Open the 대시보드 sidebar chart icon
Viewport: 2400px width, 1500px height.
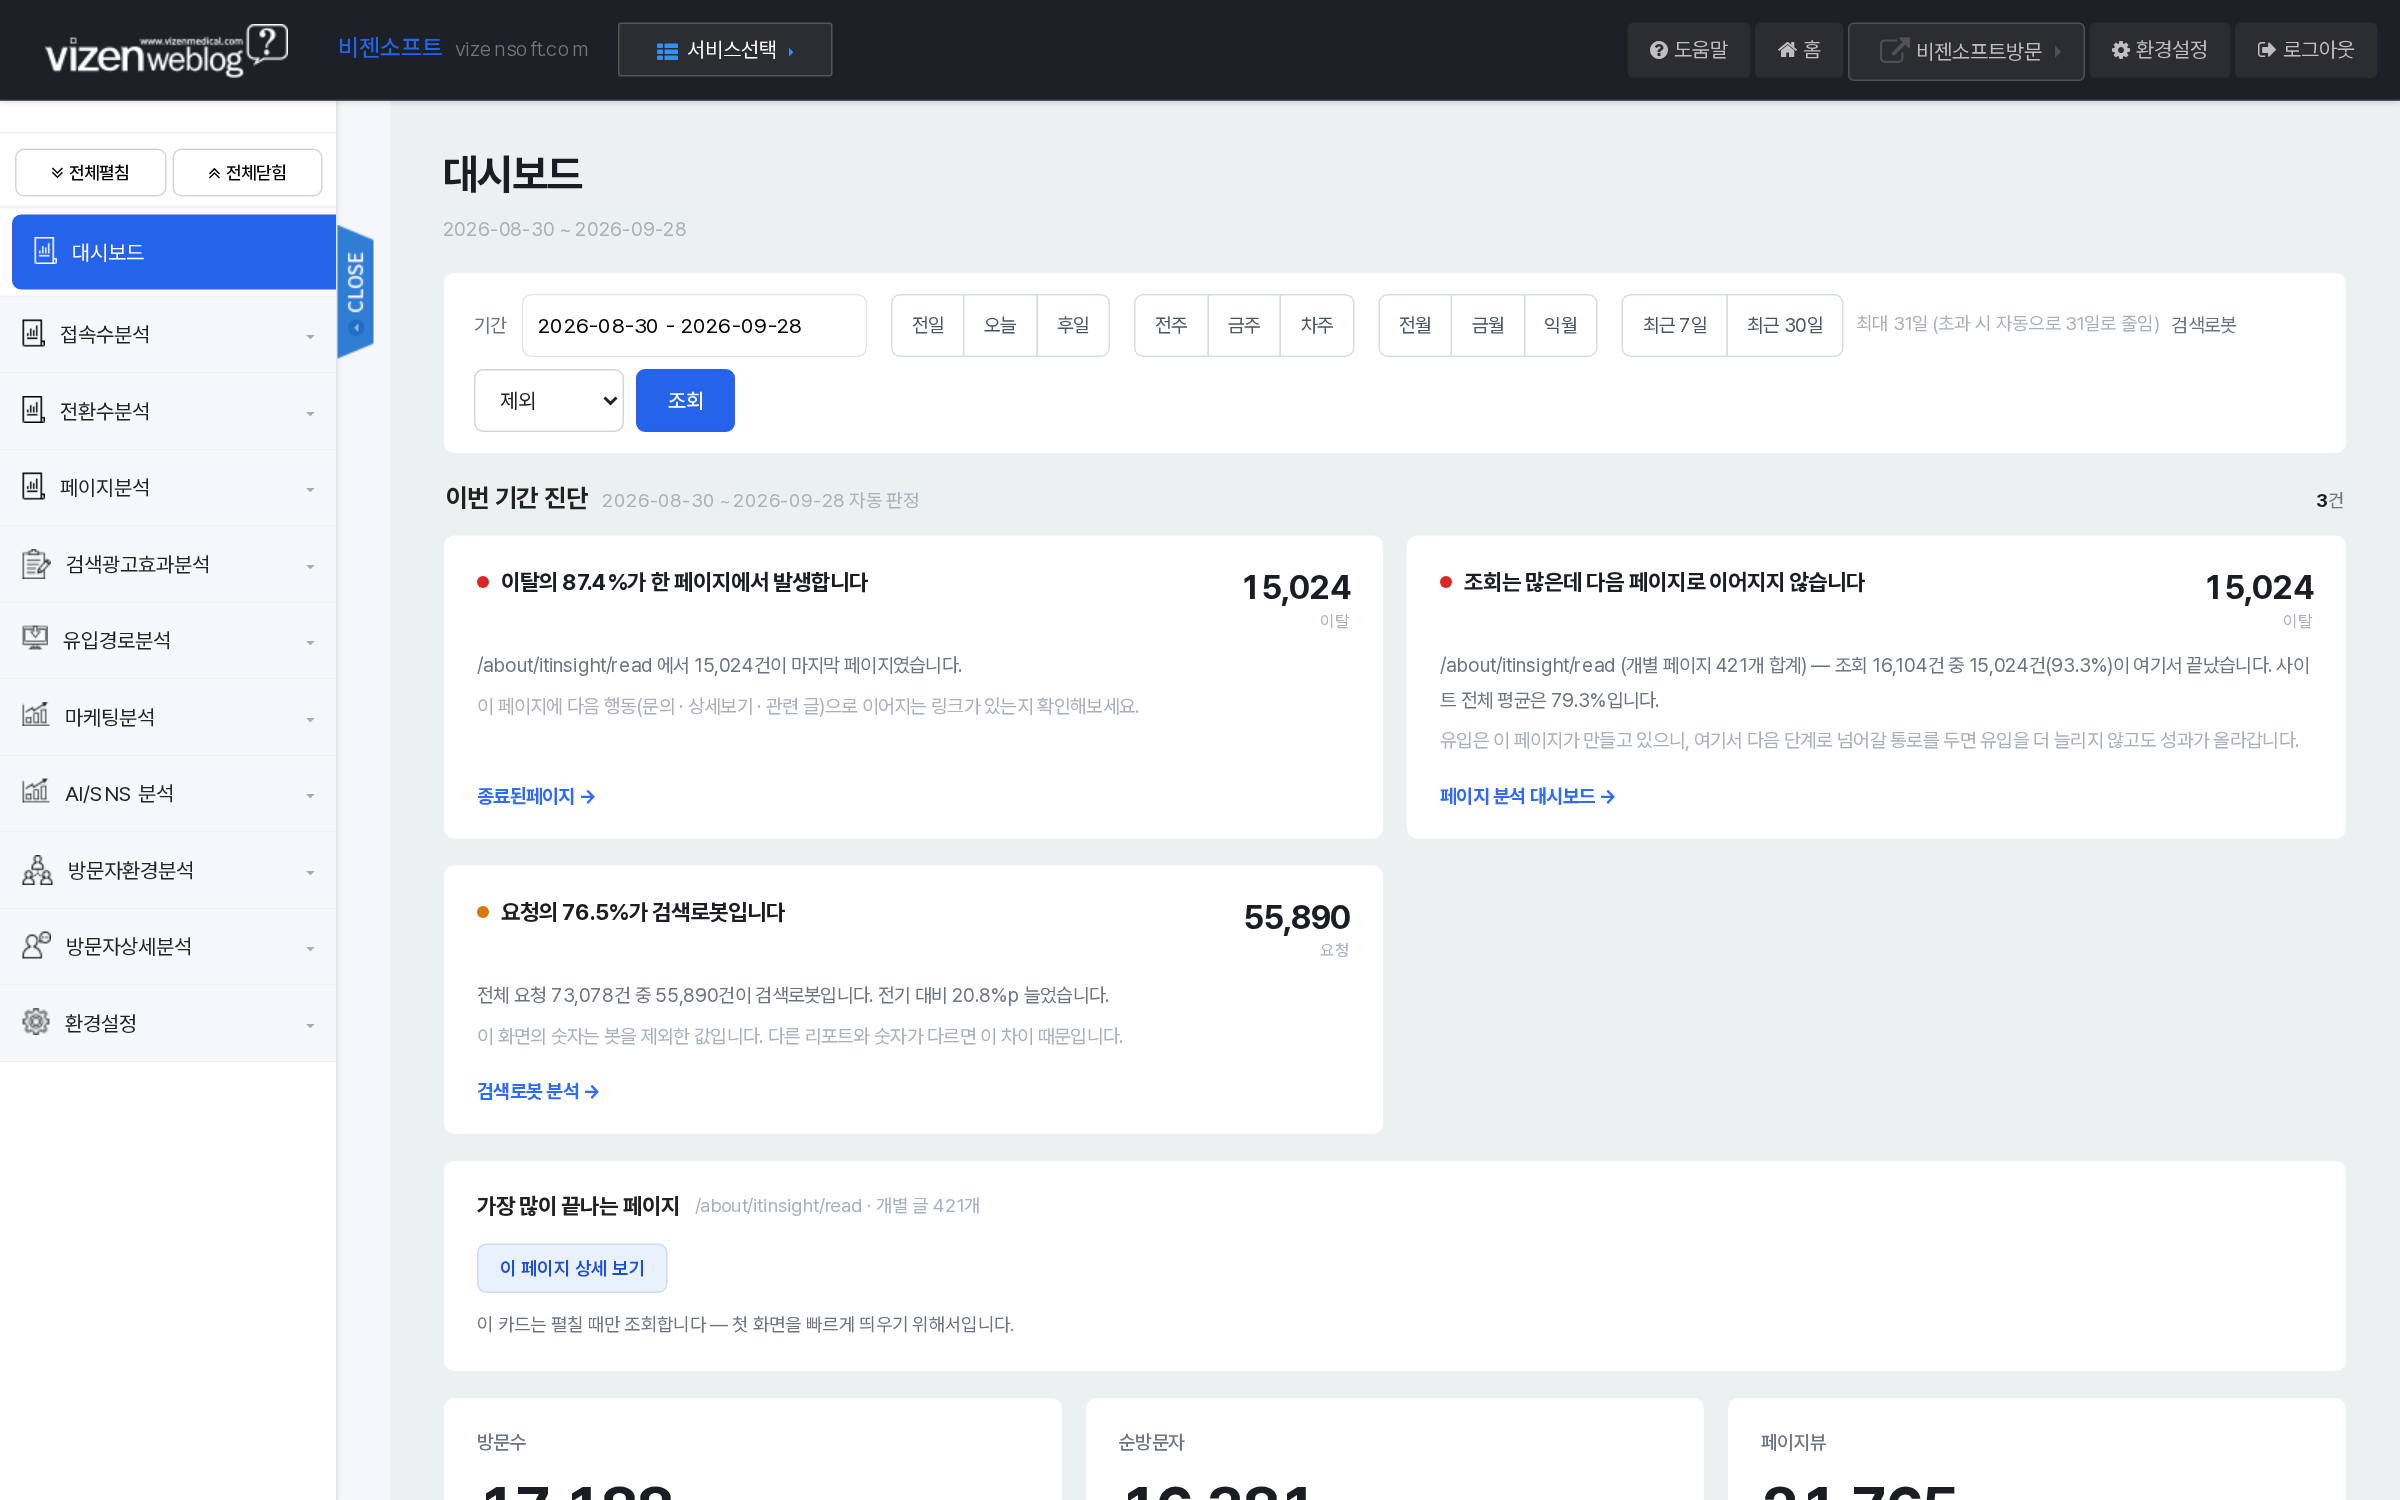click(45, 251)
